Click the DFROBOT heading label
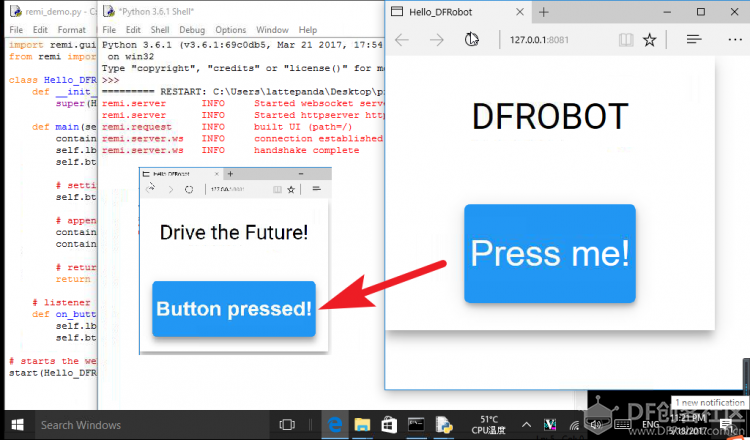 pyautogui.click(x=550, y=117)
